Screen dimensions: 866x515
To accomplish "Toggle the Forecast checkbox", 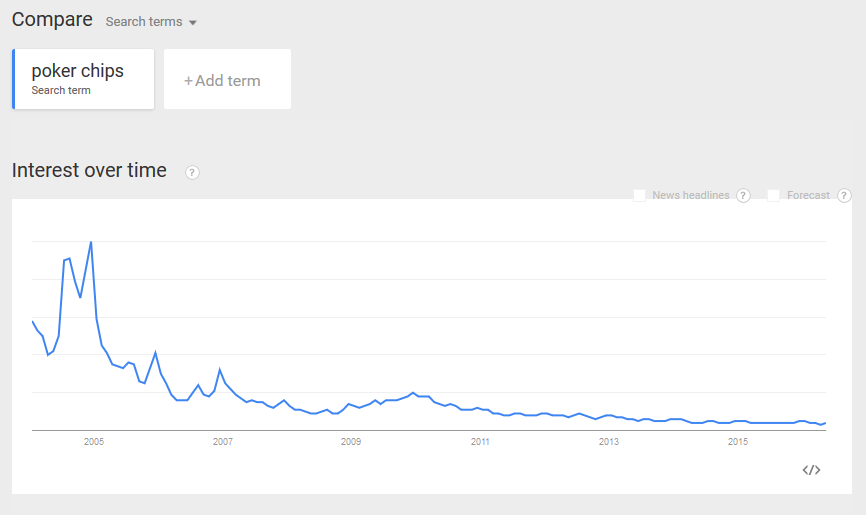I will point(774,195).
